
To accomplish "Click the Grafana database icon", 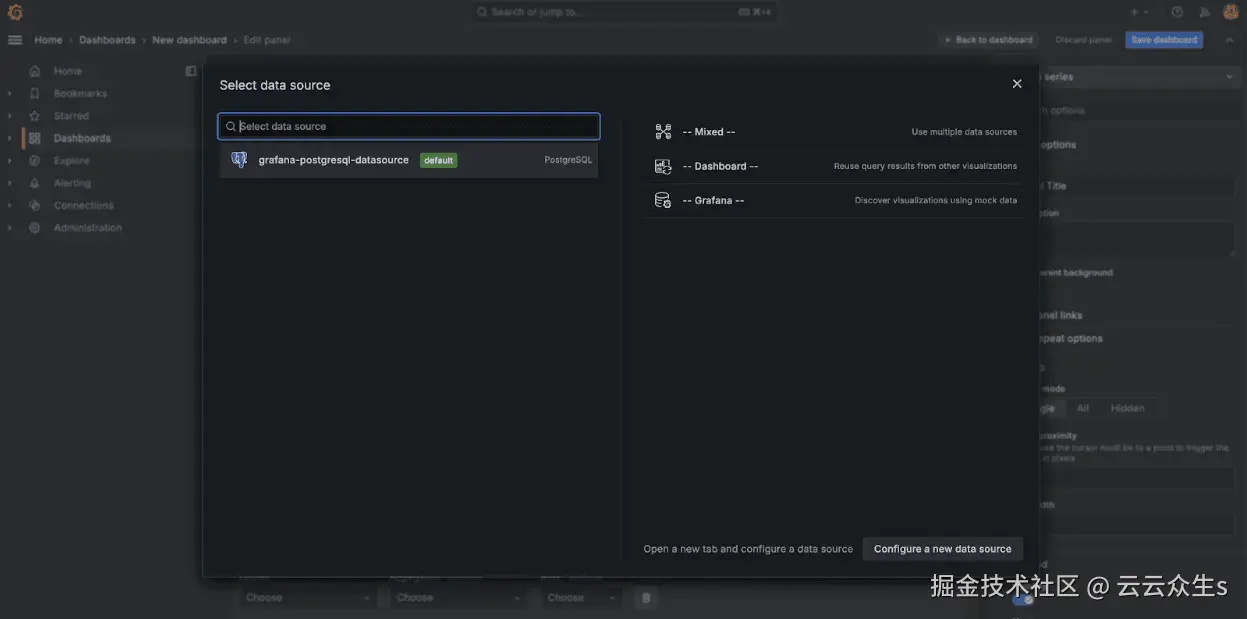I will (x=663, y=200).
